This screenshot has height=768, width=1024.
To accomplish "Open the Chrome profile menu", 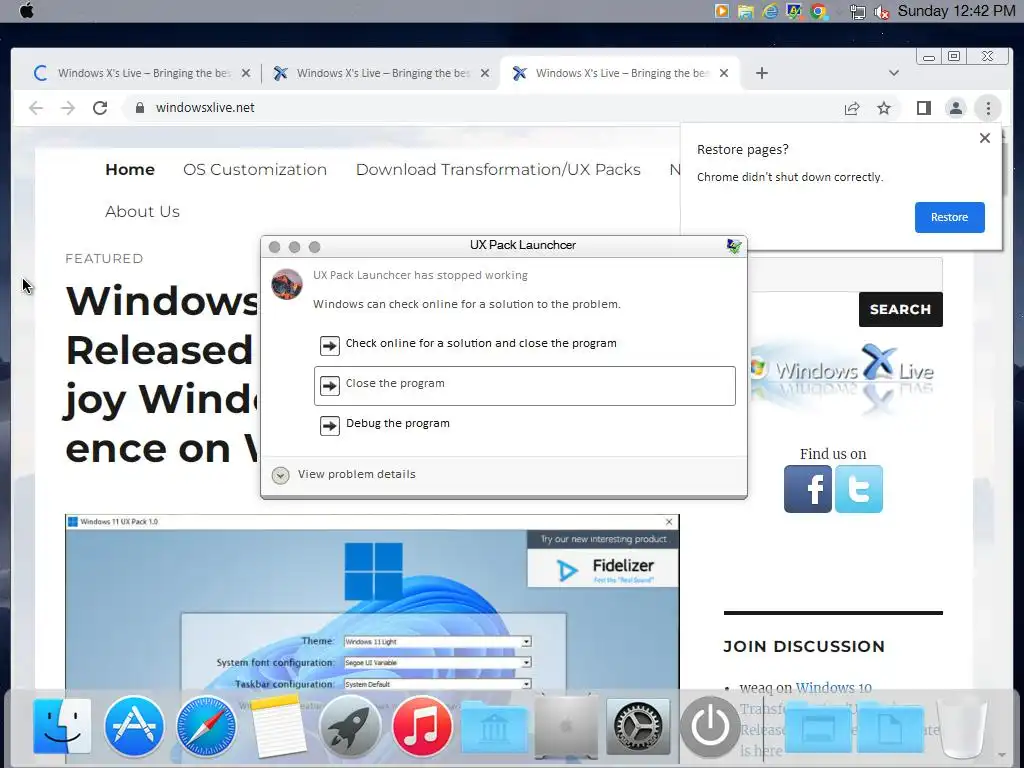I will coord(955,108).
